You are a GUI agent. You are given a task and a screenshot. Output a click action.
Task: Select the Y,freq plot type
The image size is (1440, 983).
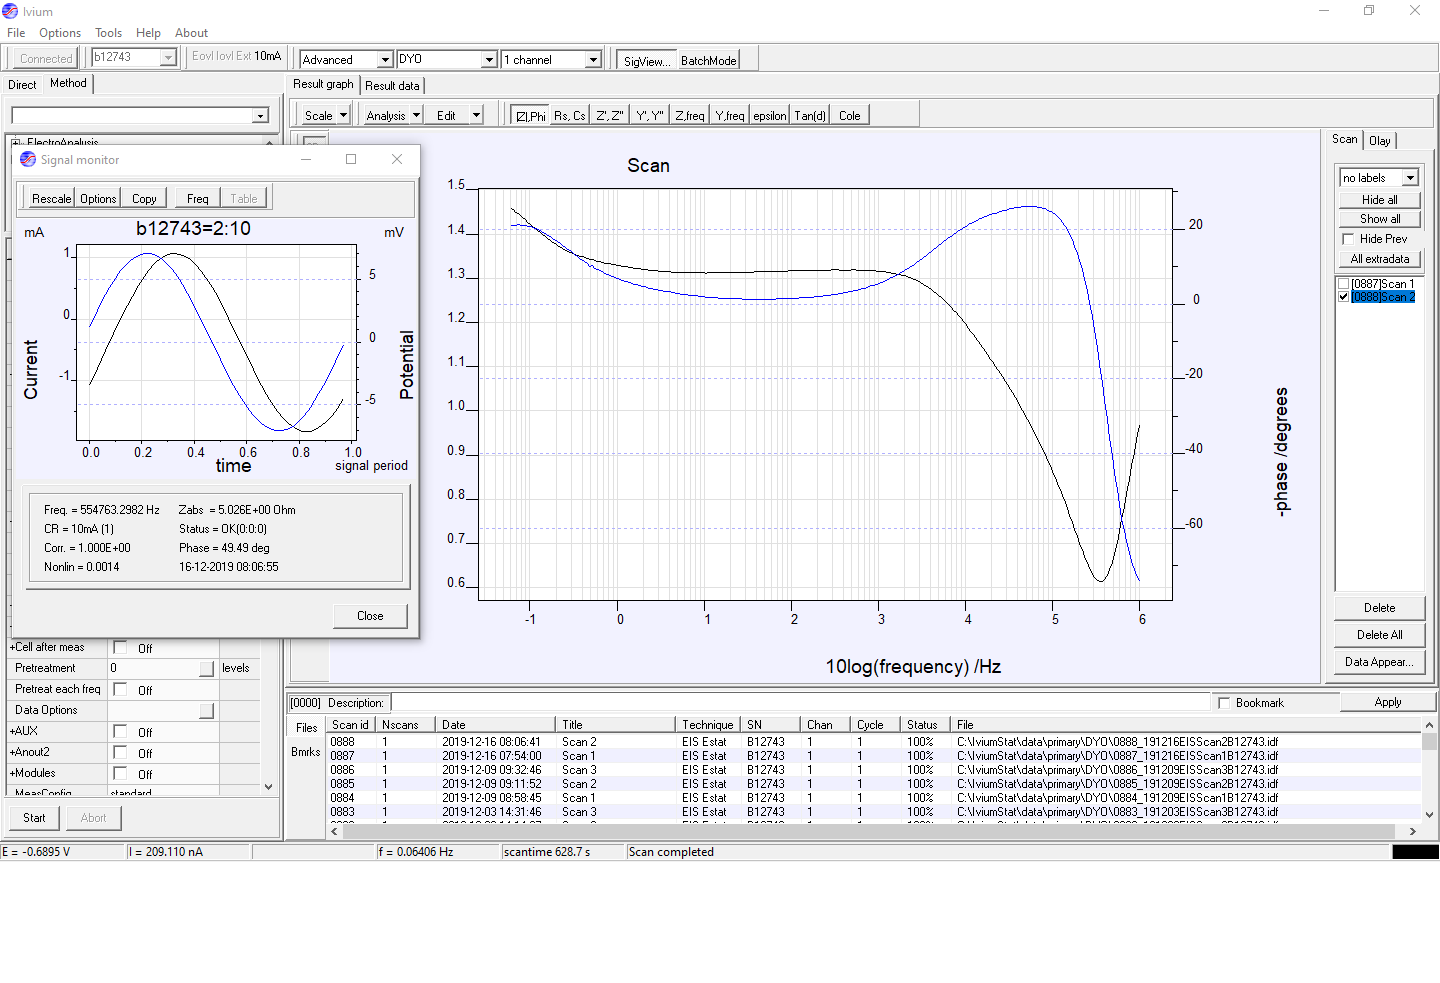tap(730, 116)
